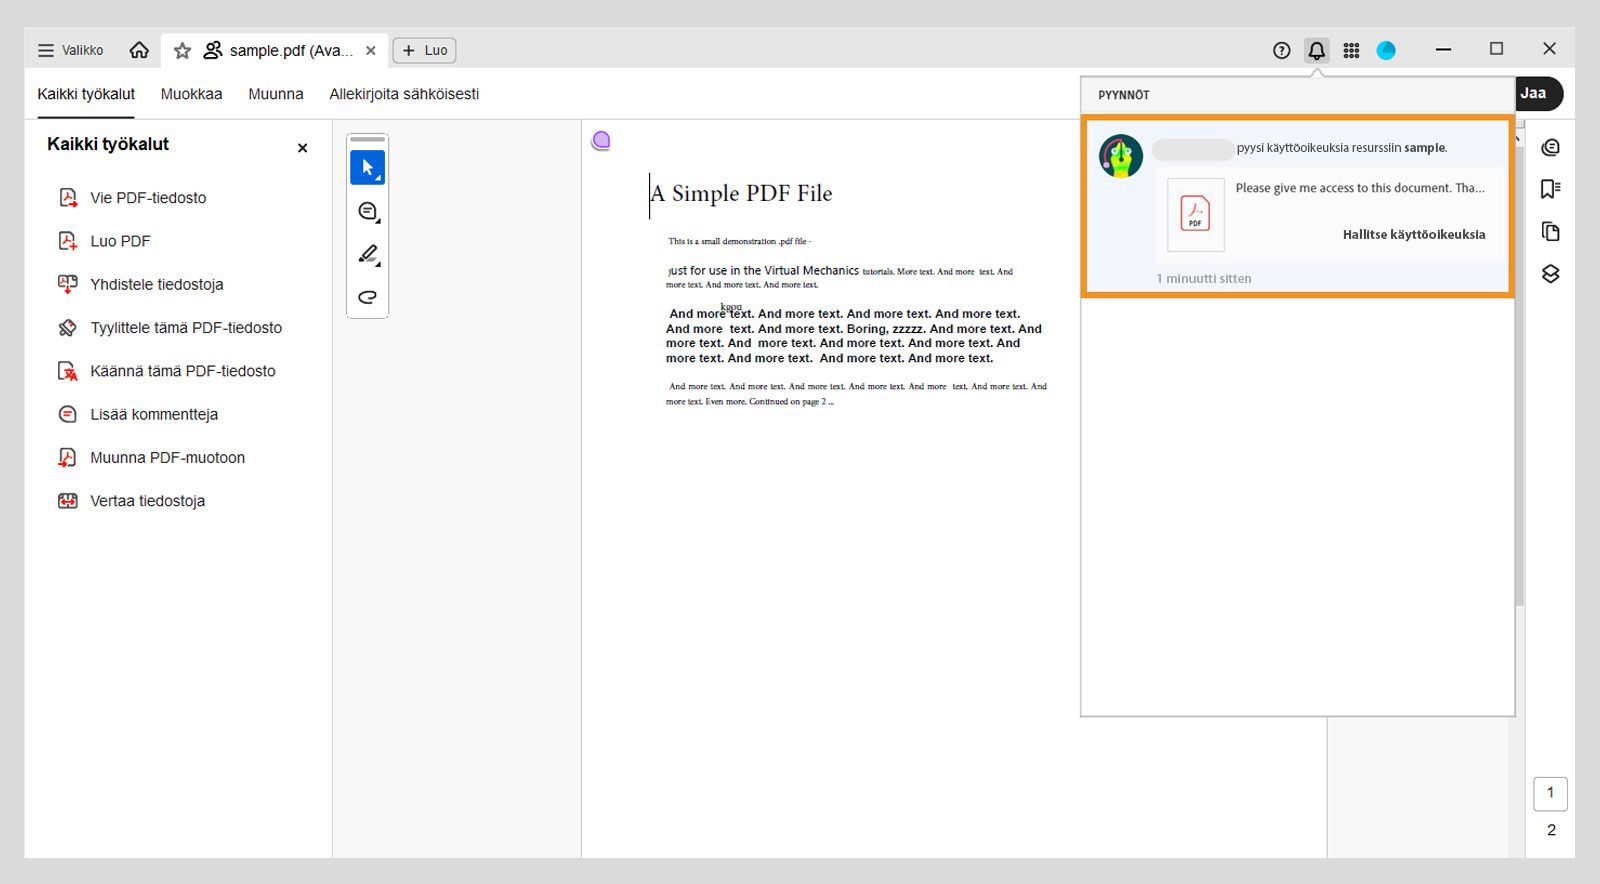The height and width of the screenshot is (884, 1600).
Task: Click the access request message text
Action: 1360,188
